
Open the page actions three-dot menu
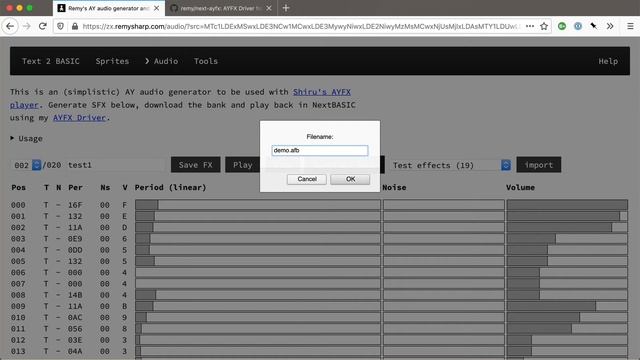530,26
